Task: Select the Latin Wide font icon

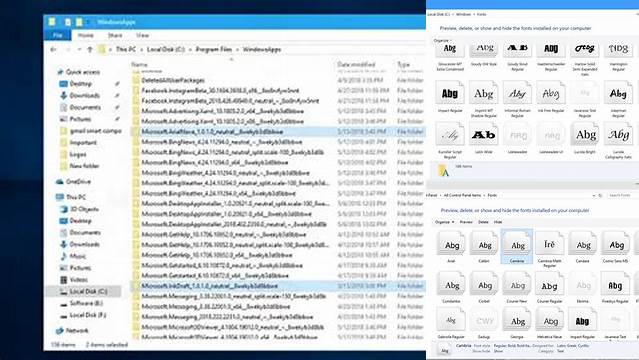Action: pyautogui.click(x=483, y=134)
